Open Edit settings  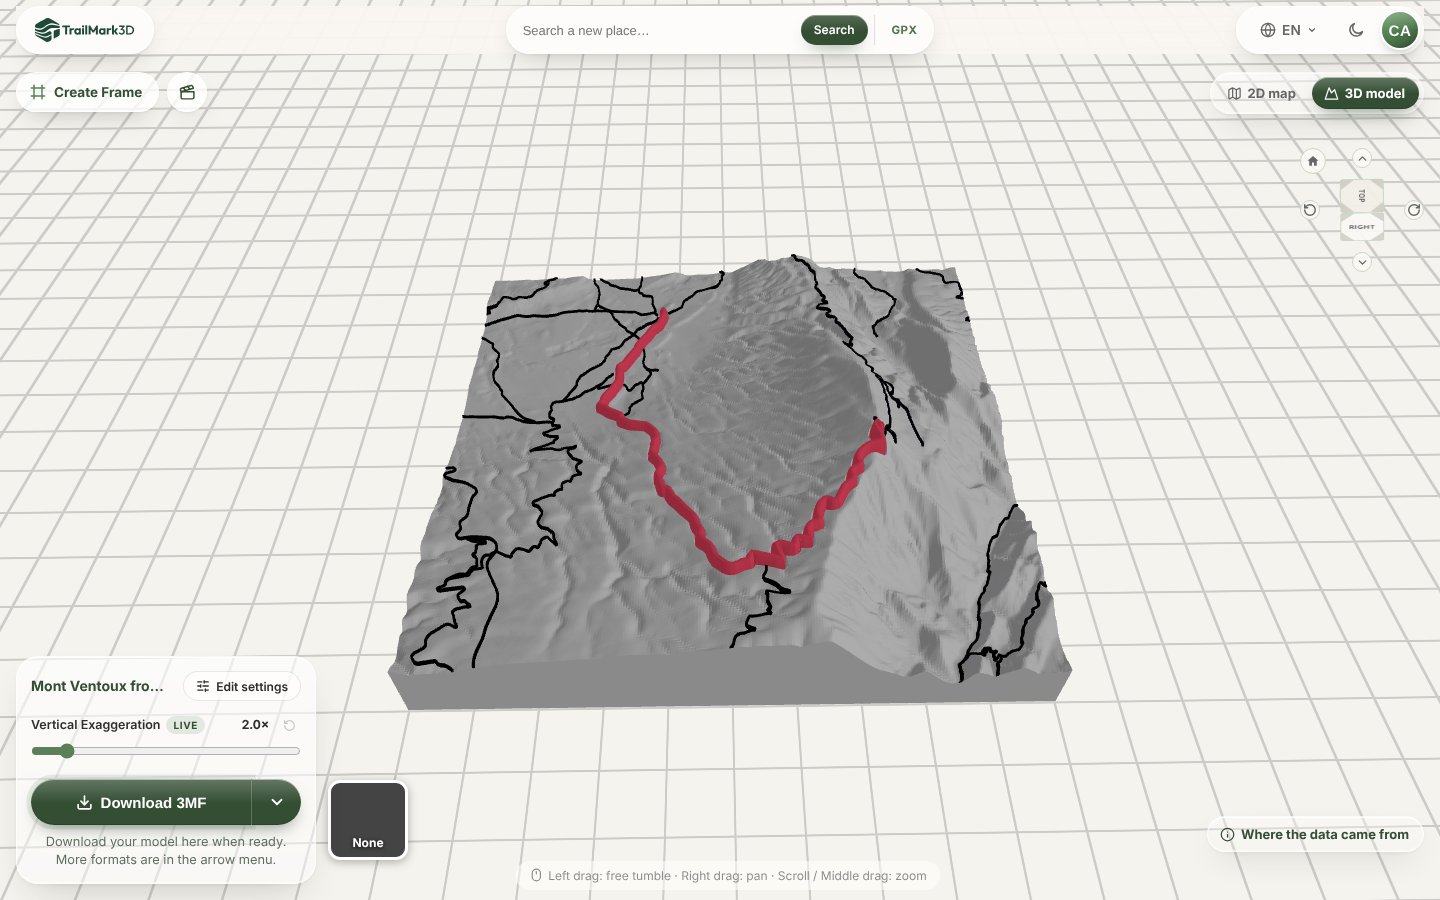click(242, 686)
